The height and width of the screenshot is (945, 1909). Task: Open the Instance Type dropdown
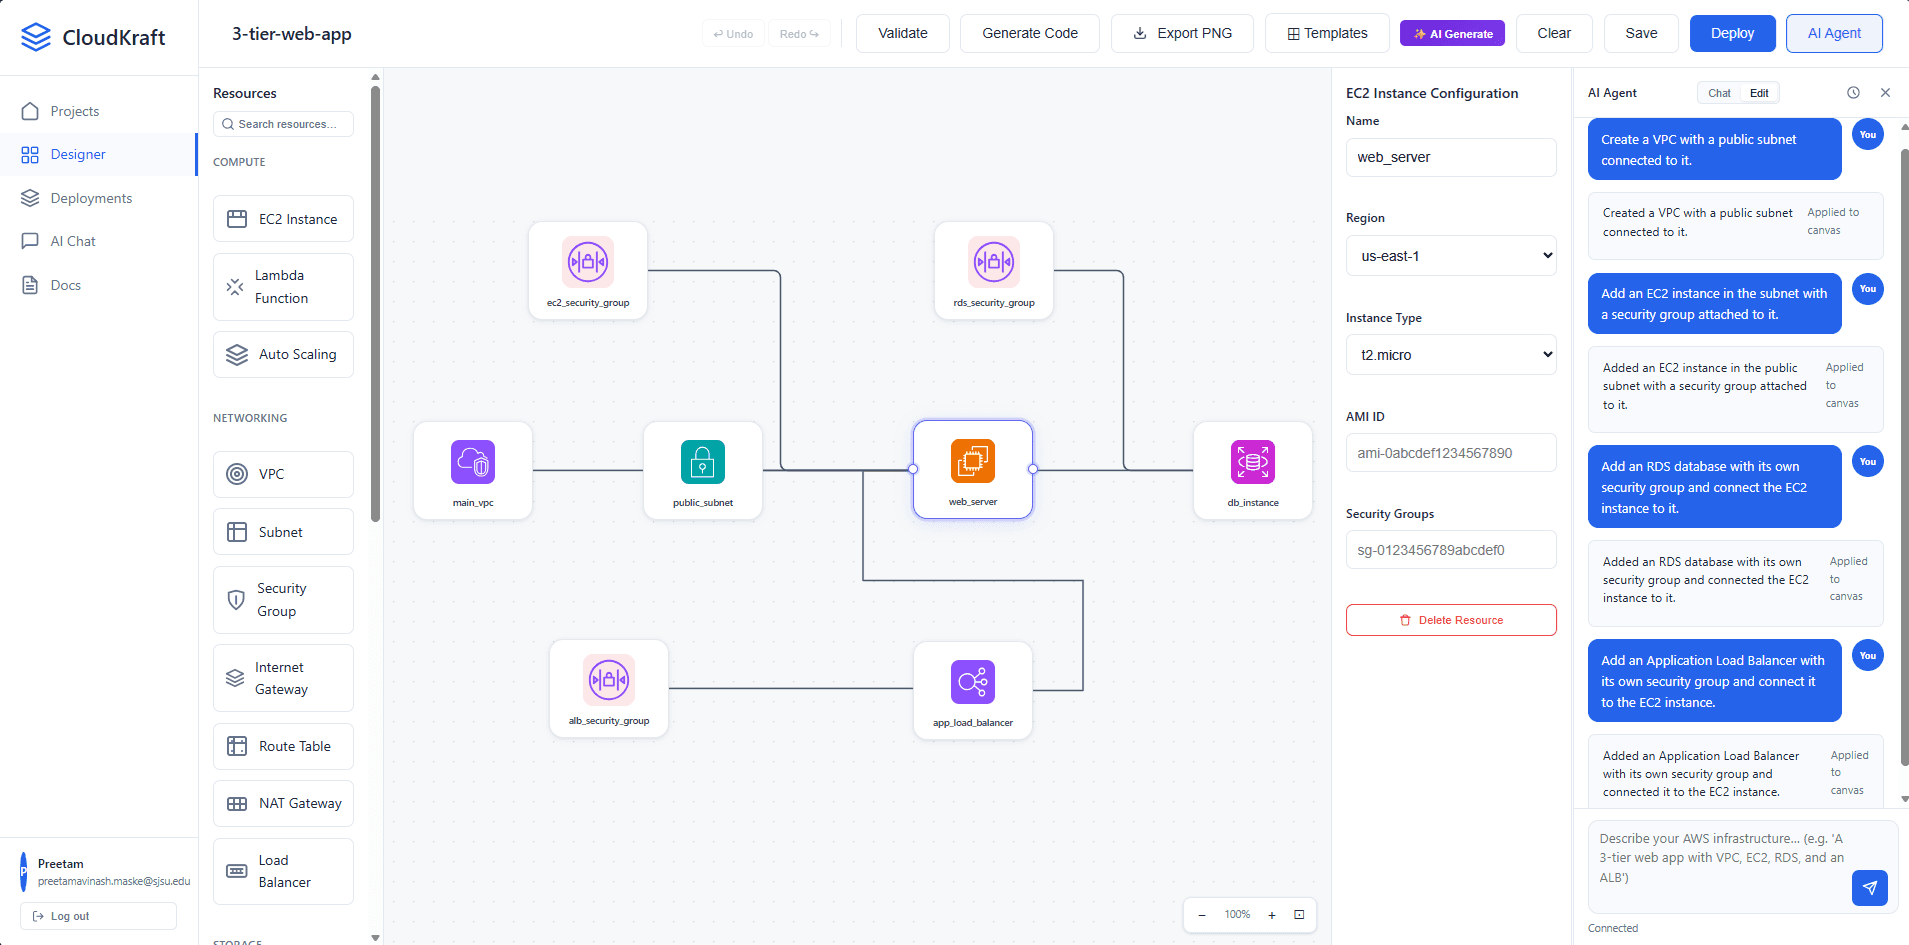coord(1451,355)
